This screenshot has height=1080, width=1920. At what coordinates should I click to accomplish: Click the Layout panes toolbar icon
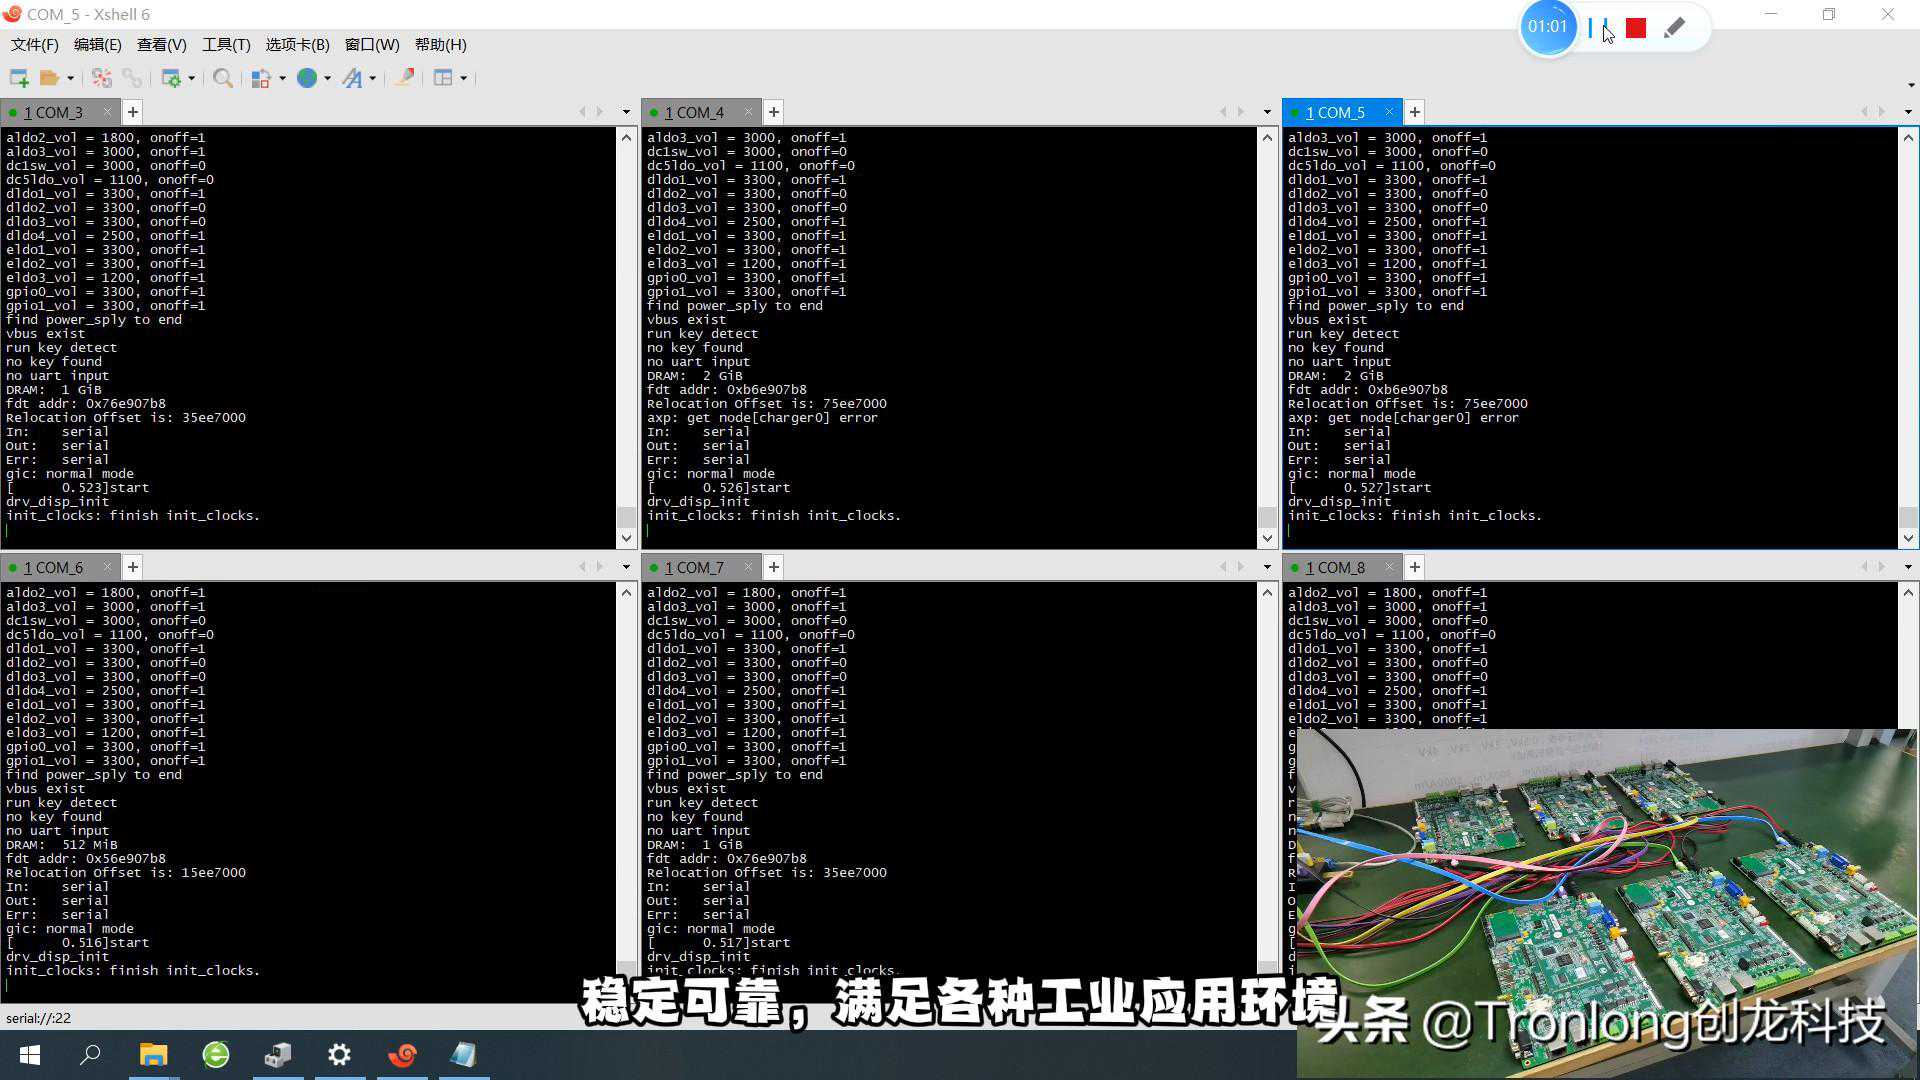[x=443, y=78]
